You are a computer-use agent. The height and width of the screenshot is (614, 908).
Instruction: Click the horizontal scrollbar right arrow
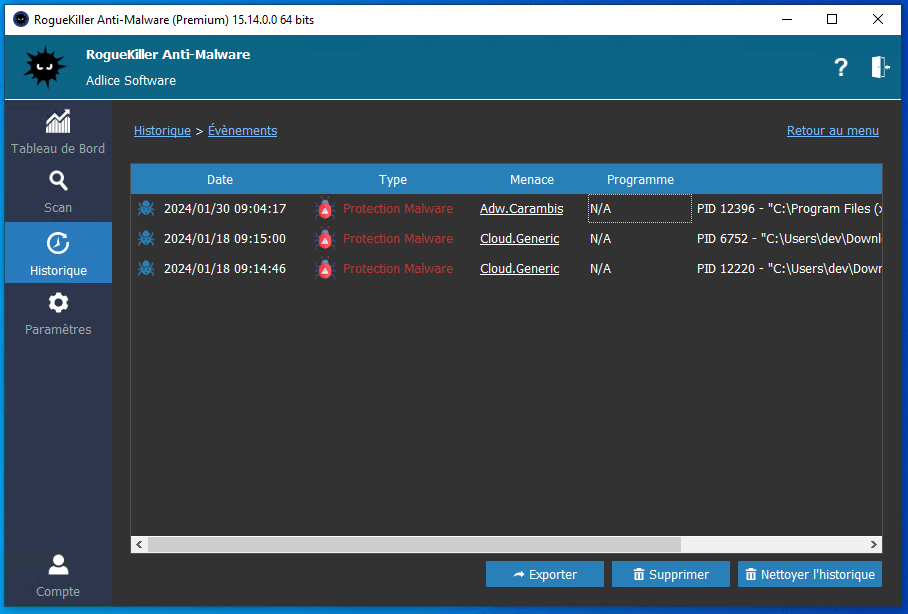[874, 545]
